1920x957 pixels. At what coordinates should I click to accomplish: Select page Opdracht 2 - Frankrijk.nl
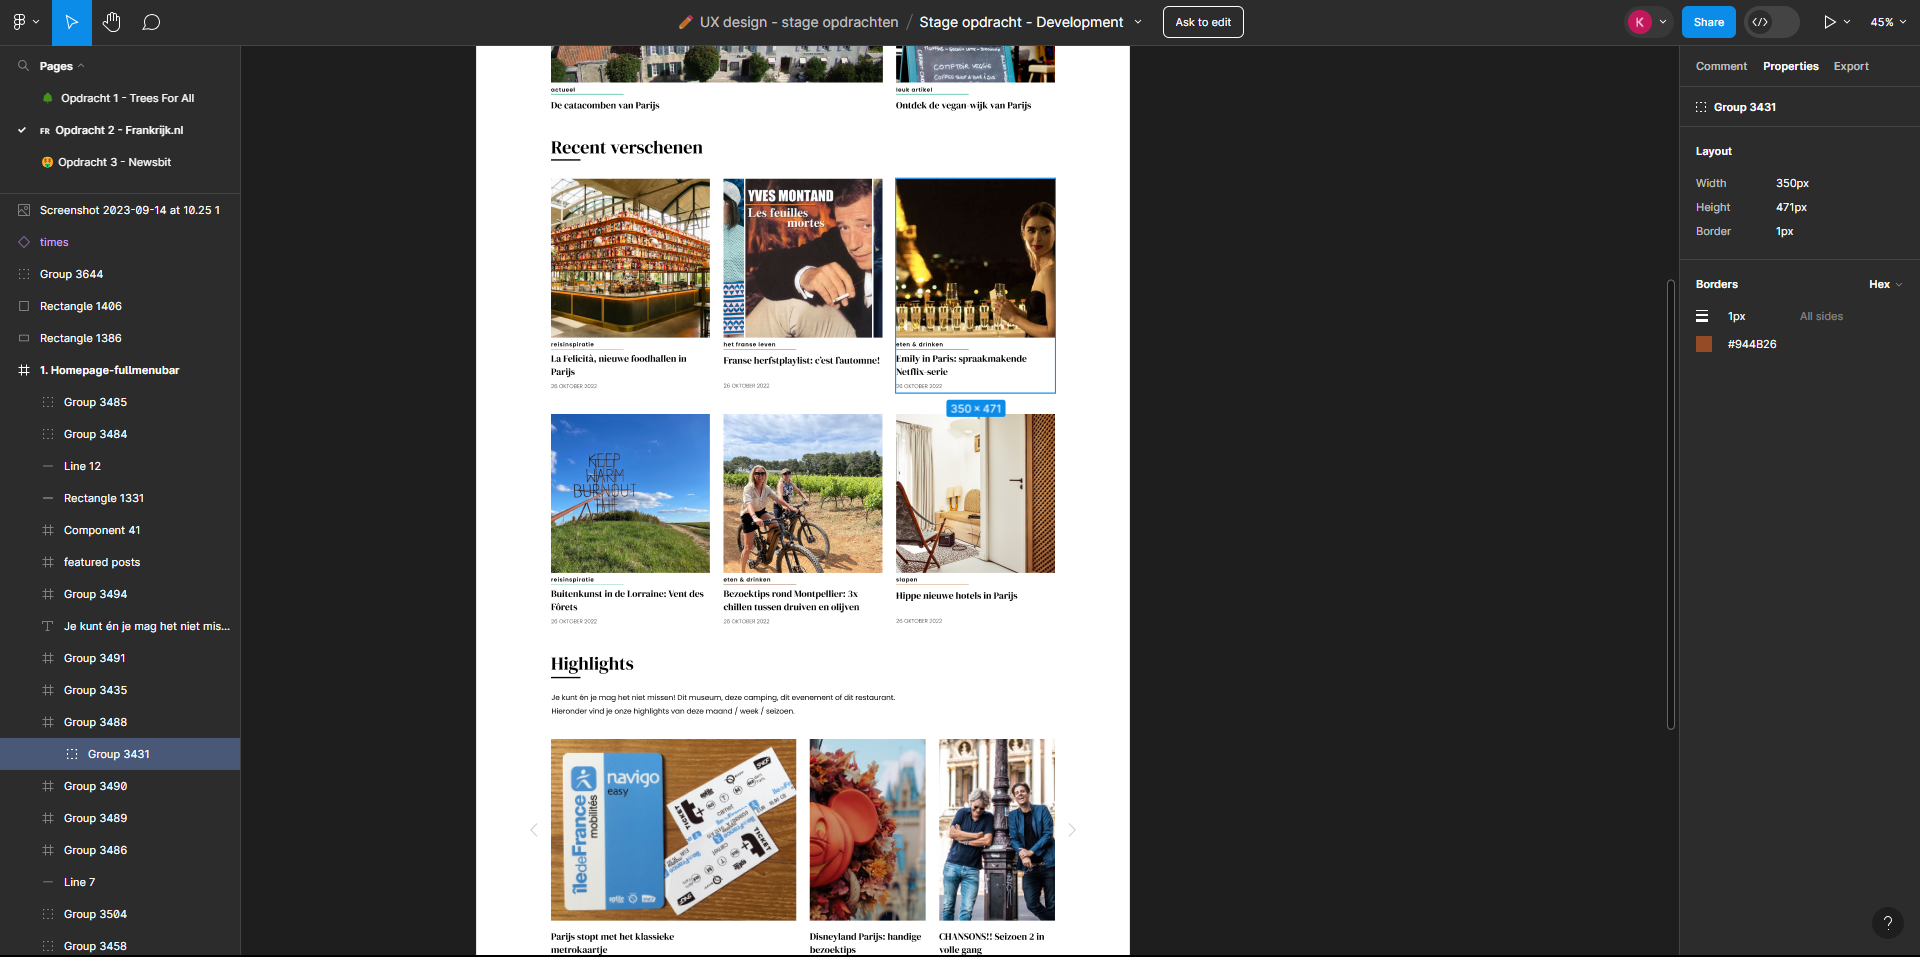tap(119, 130)
